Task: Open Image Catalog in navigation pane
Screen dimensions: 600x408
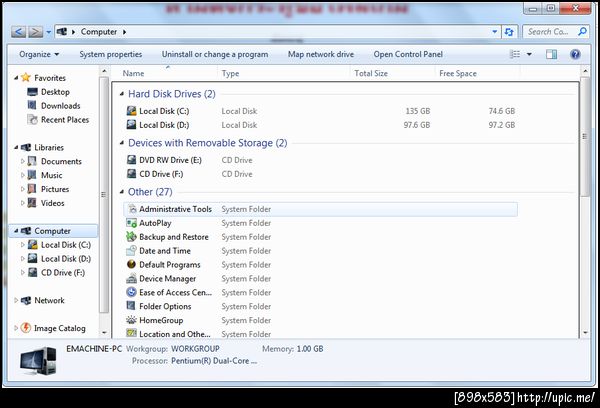Action: 59,328
